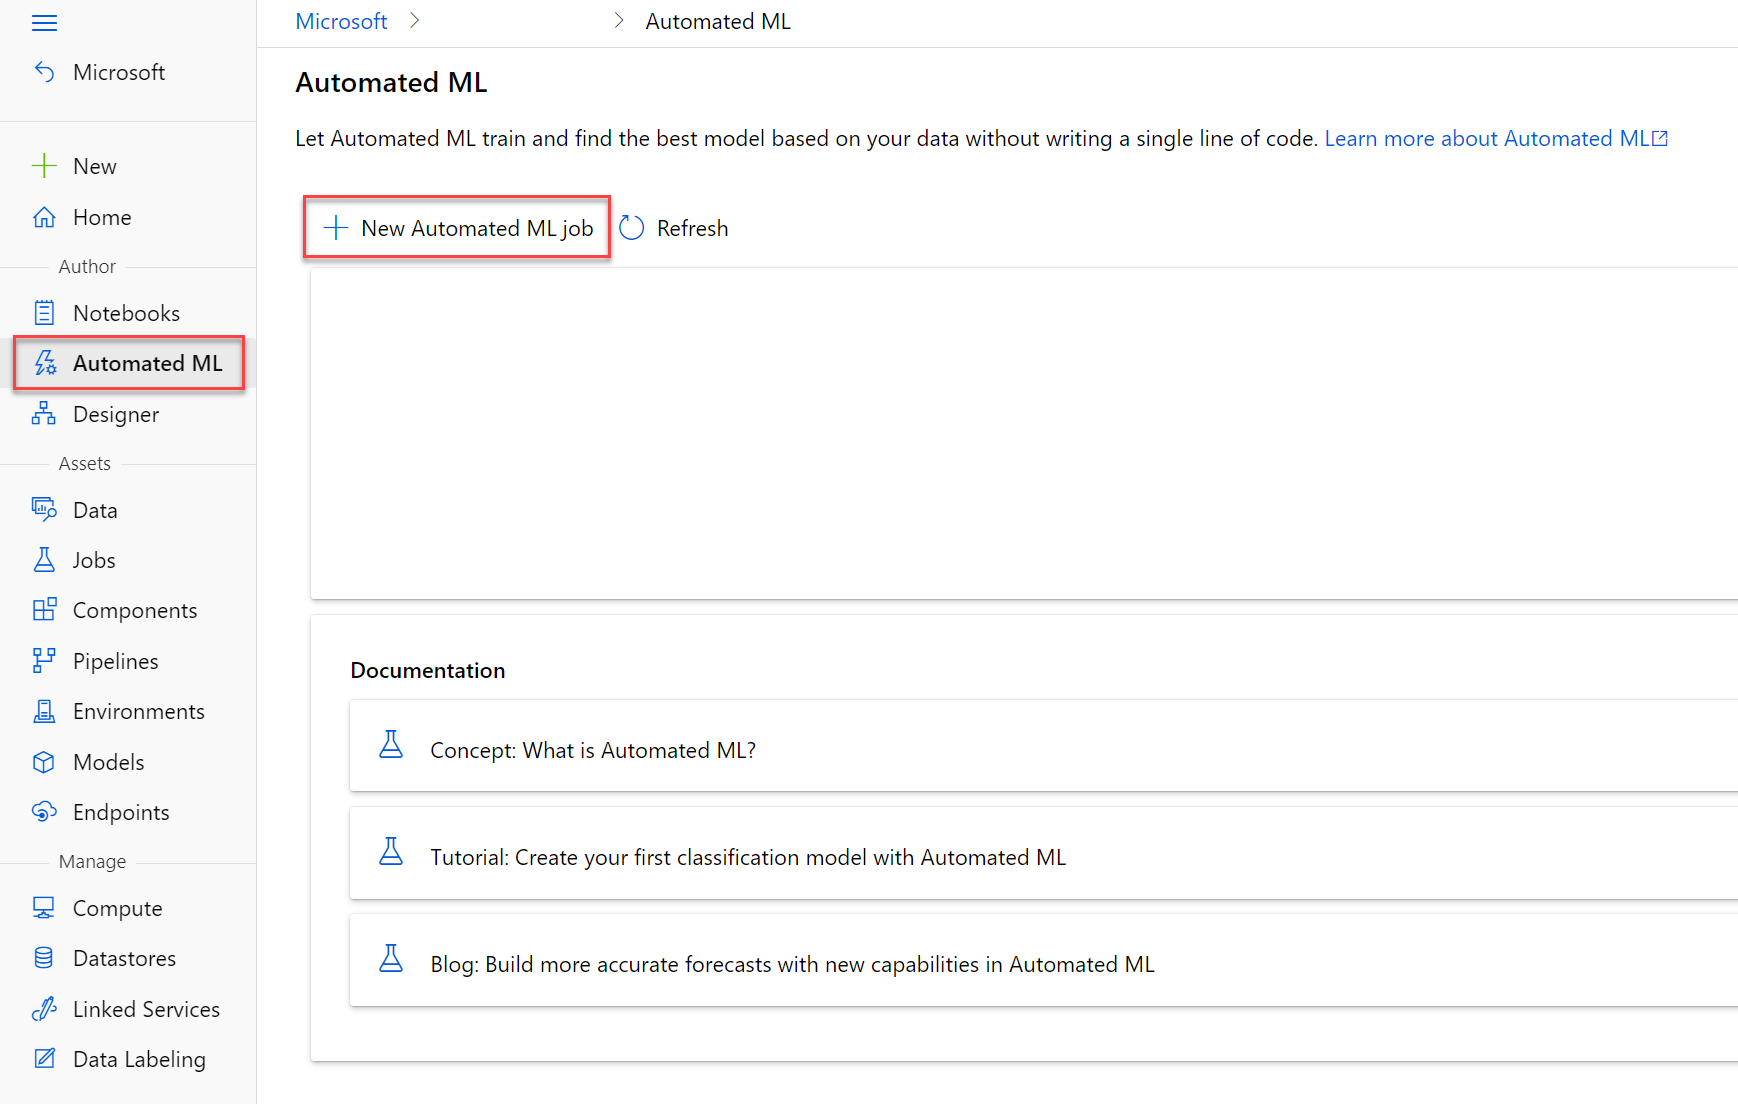Click the plus icon of New Automated ML job
Viewport: 1738px width, 1104px height.
(336, 228)
